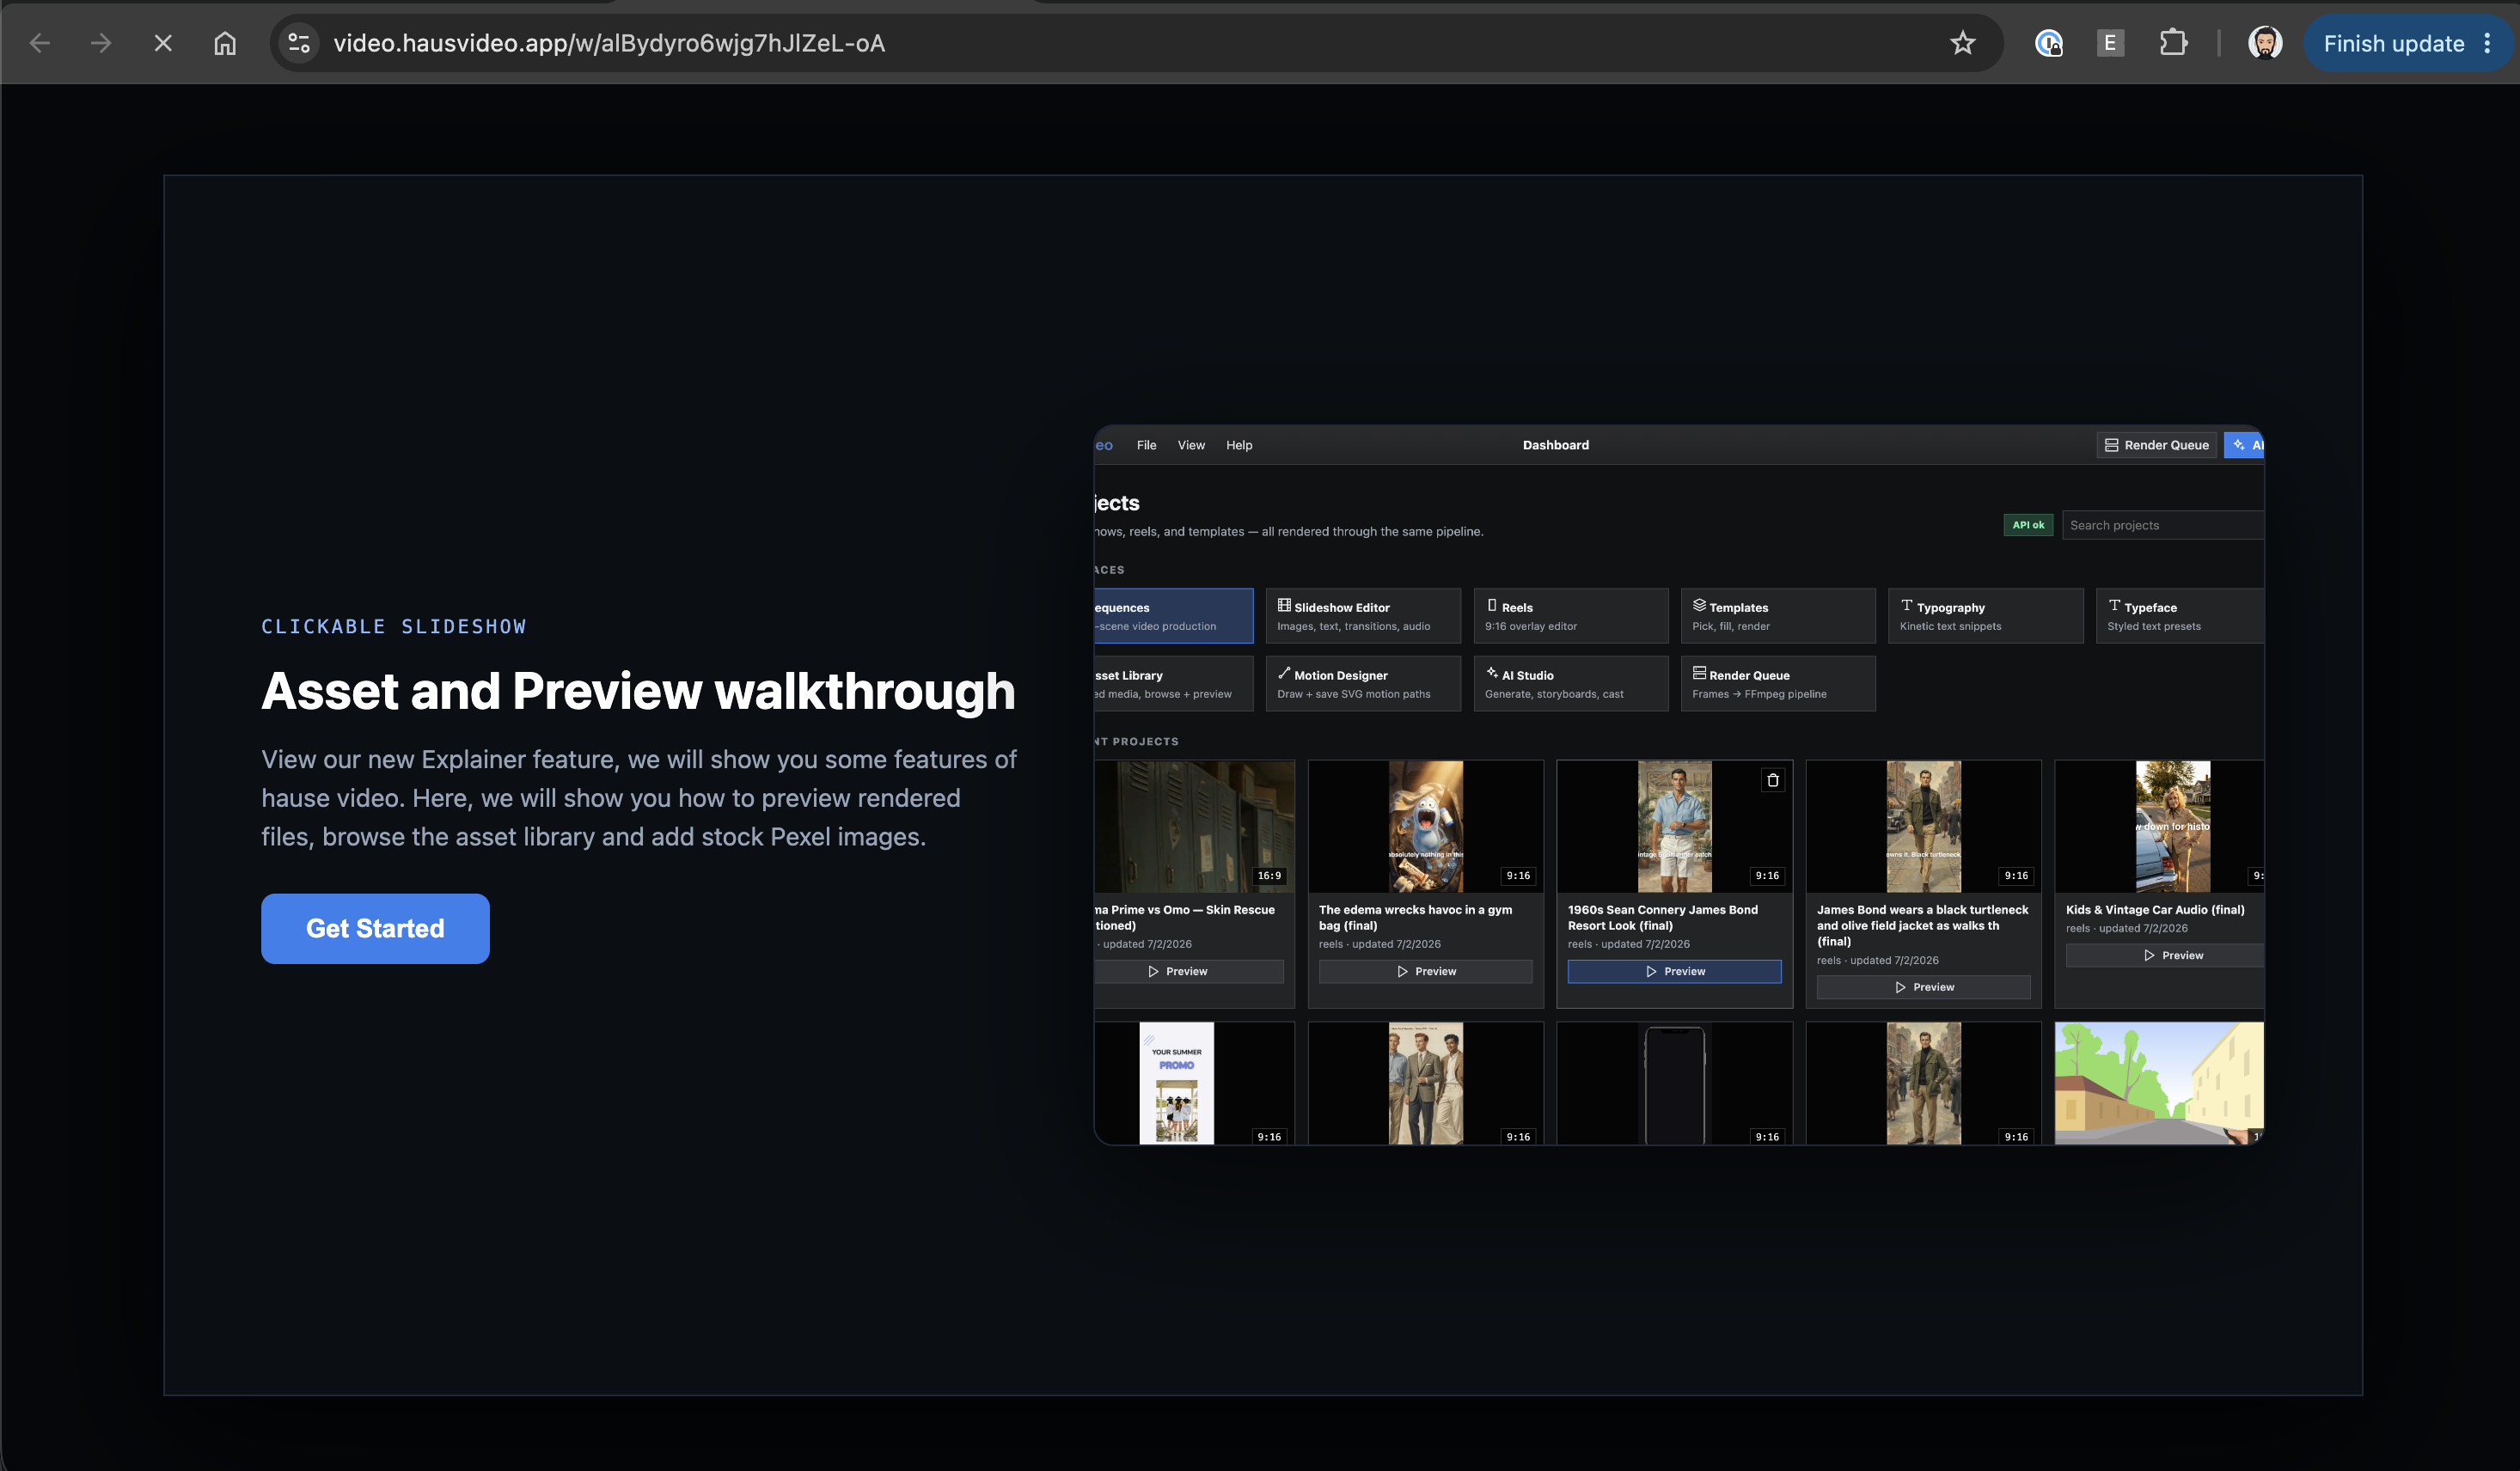The height and width of the screenshot is (1471, 2520).
Task: Open the three men in suits thumbnail
Action: point(1425,1083)
